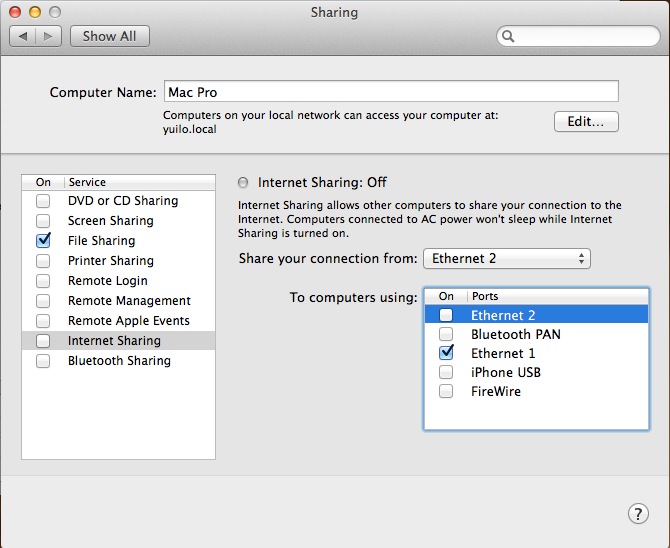Click the Computer Name field
This screenshot has width=670, height=548.
391,91
